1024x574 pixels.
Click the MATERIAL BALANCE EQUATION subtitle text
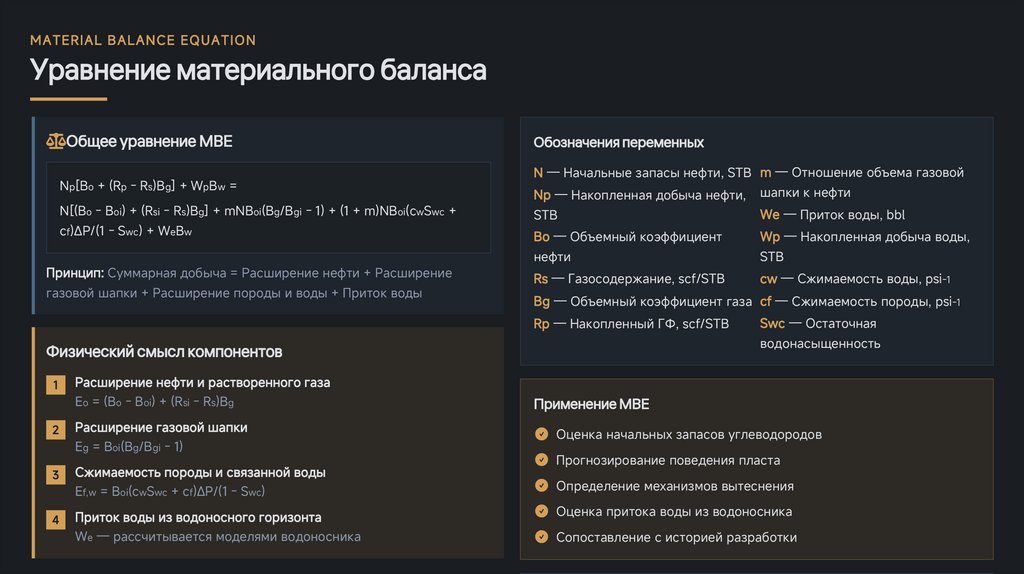pos(143,40)
